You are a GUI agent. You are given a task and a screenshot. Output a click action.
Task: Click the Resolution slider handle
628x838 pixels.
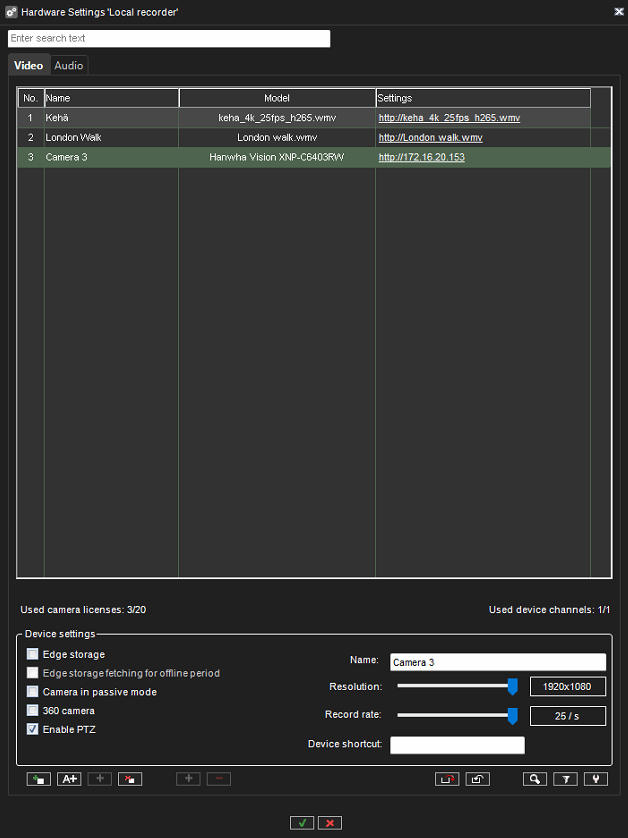coord(513,687)
